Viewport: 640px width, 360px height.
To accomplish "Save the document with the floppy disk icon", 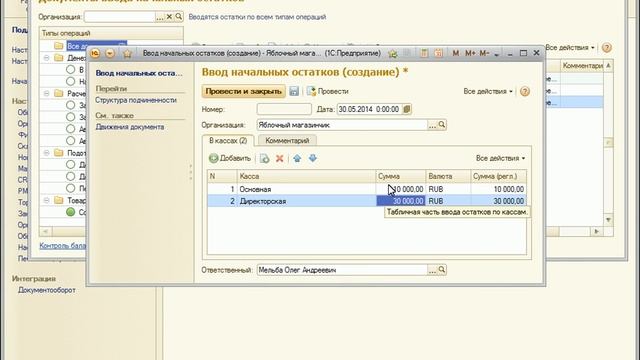I will point(294,91).
